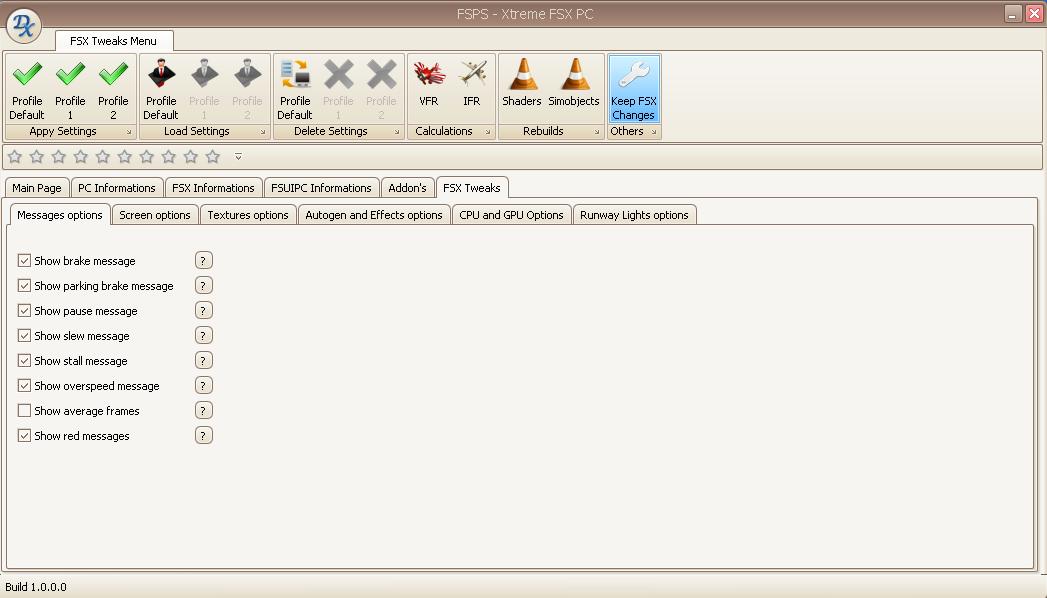Click the FSPS - Xtreme FSX PC title

[x=525, y=14]
